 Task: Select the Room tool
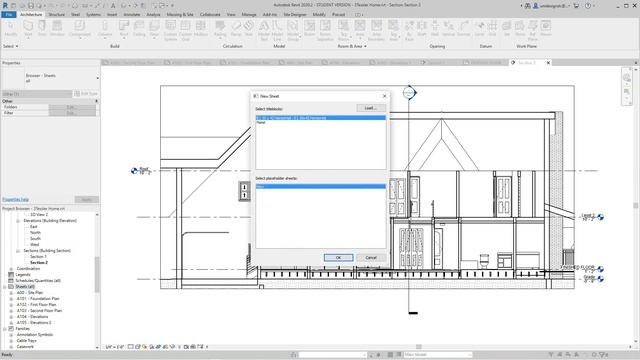pyautogui.click(x=310, y=29)
